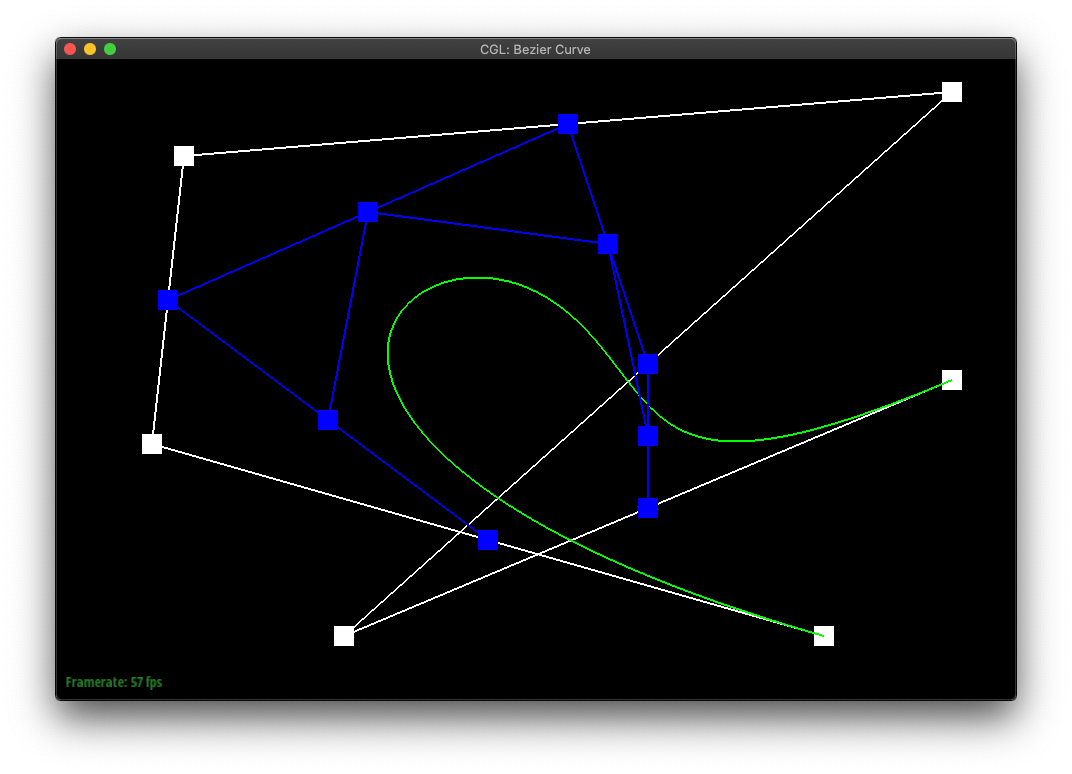Click blue point between left-edge and lowest blue points

328,420
